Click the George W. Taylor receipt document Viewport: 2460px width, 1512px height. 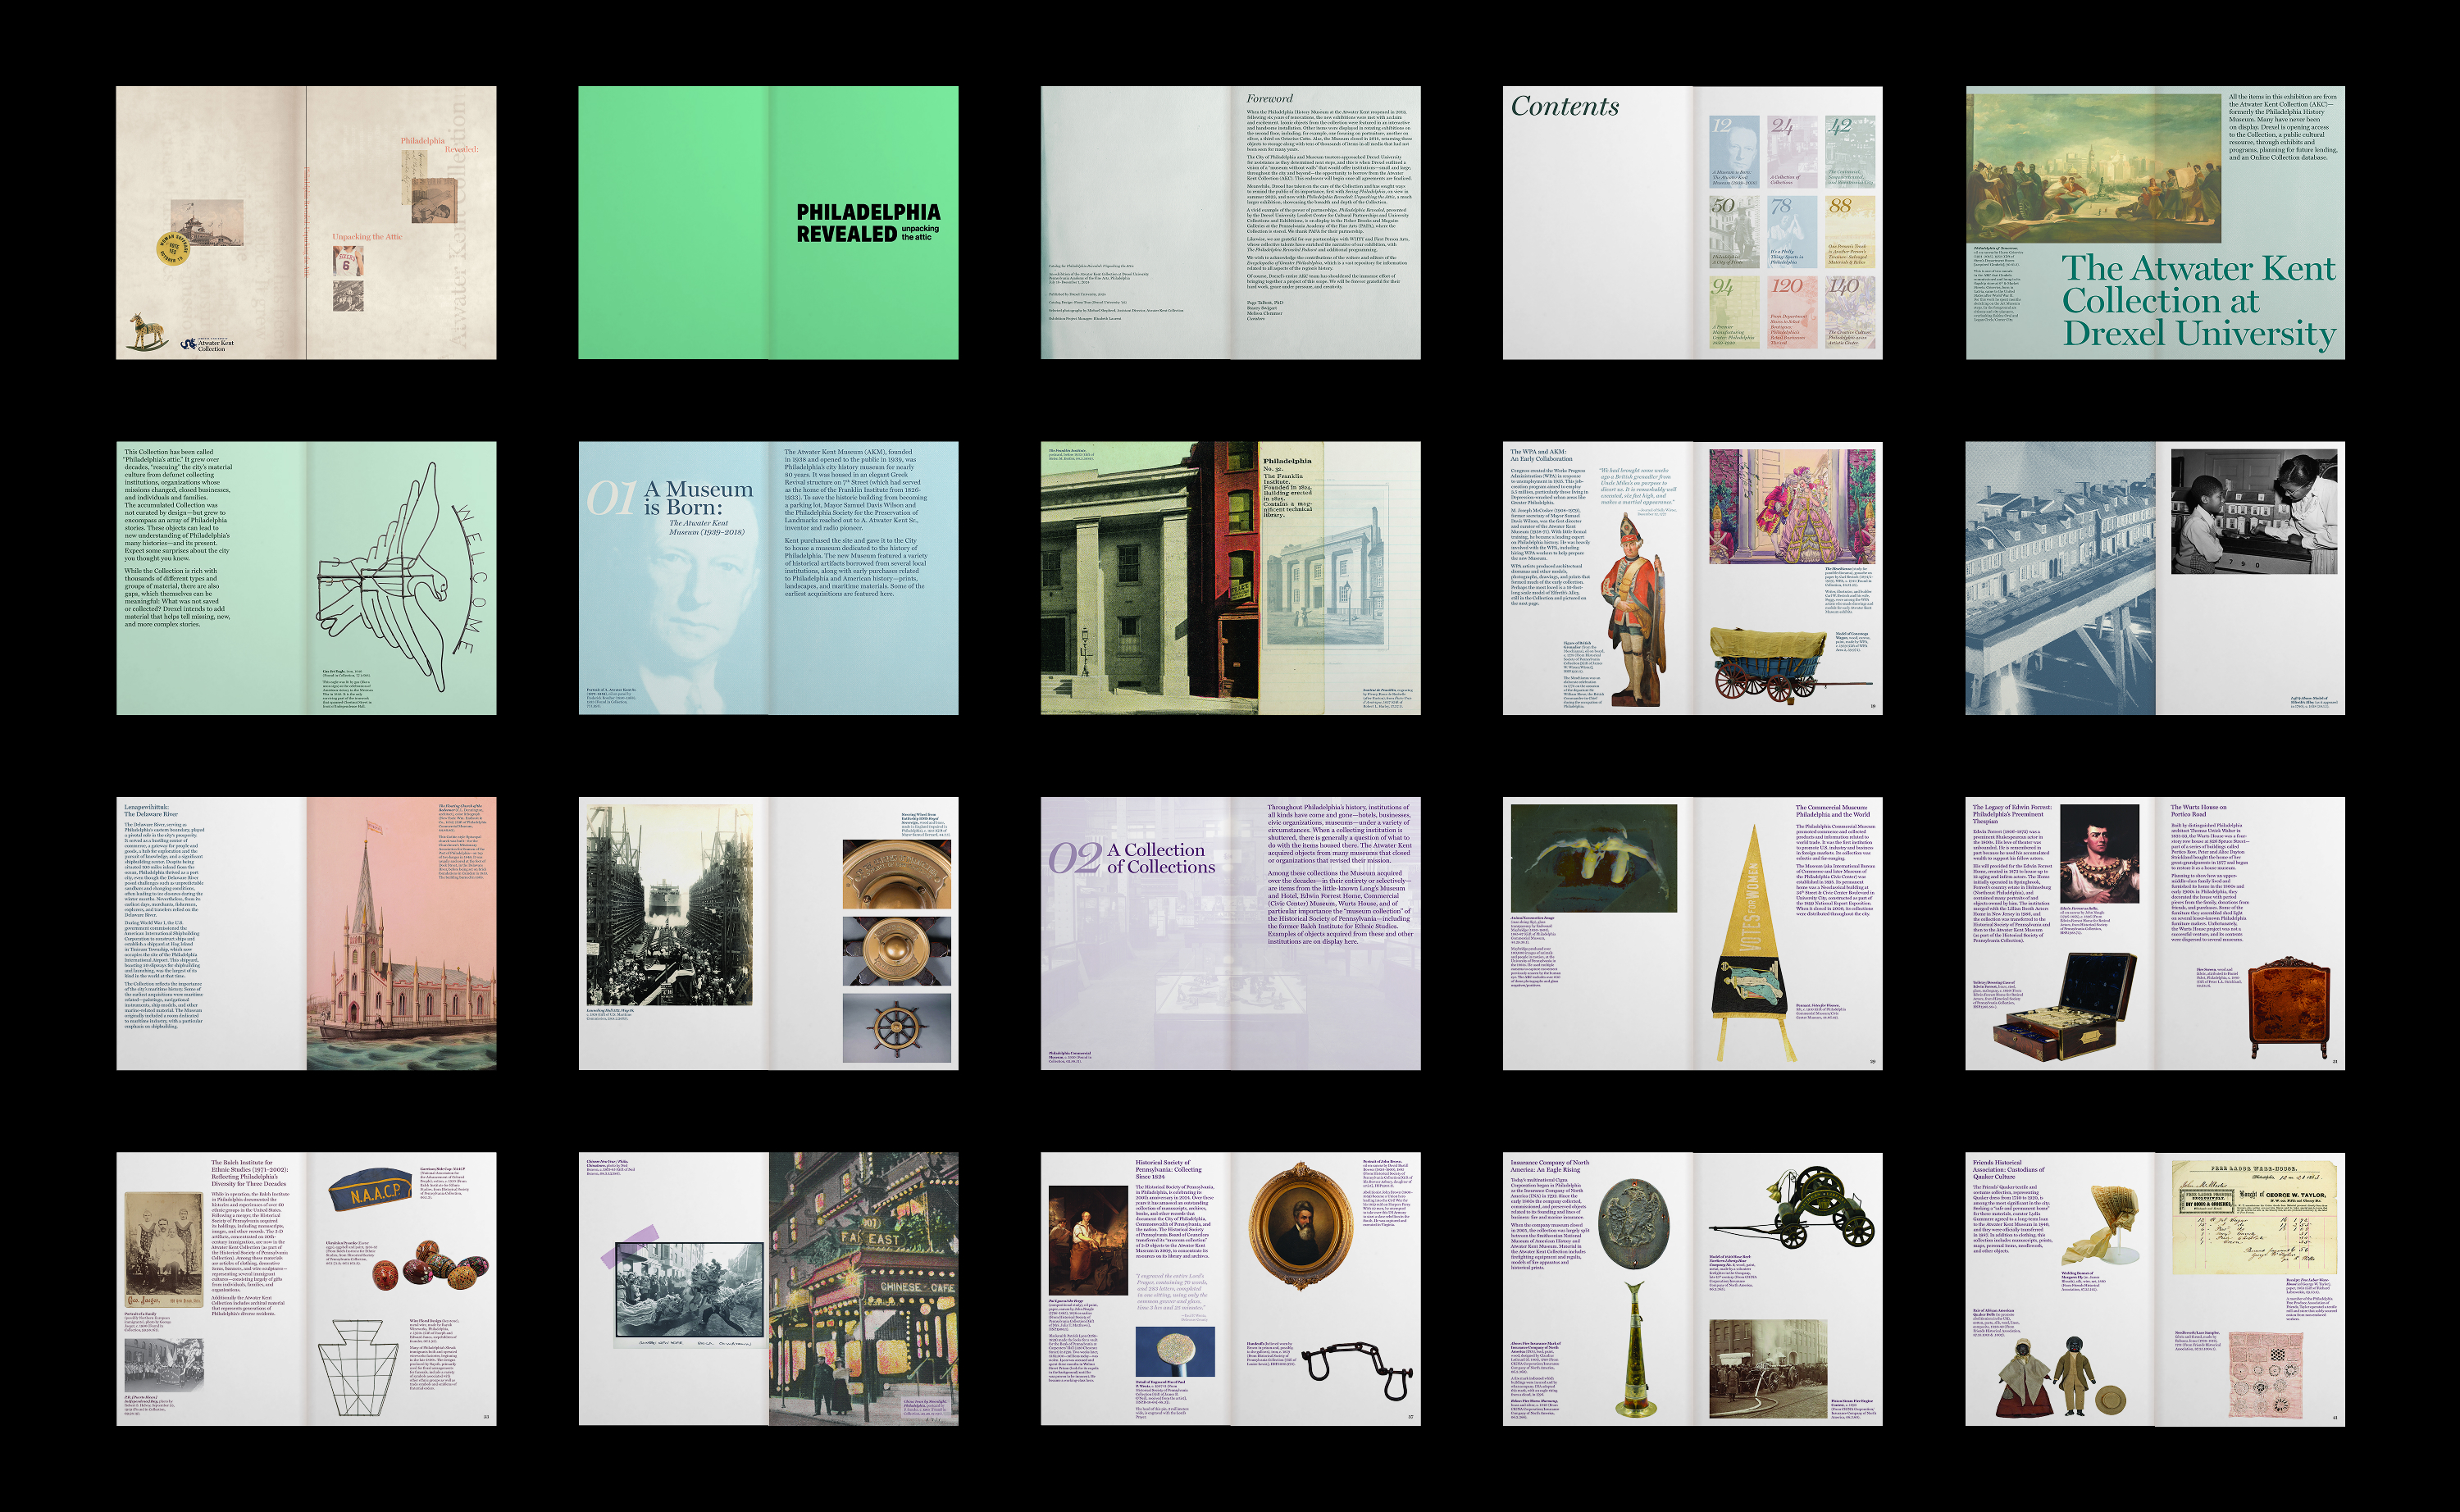pyautogui.click(x=2254, y=1218)
